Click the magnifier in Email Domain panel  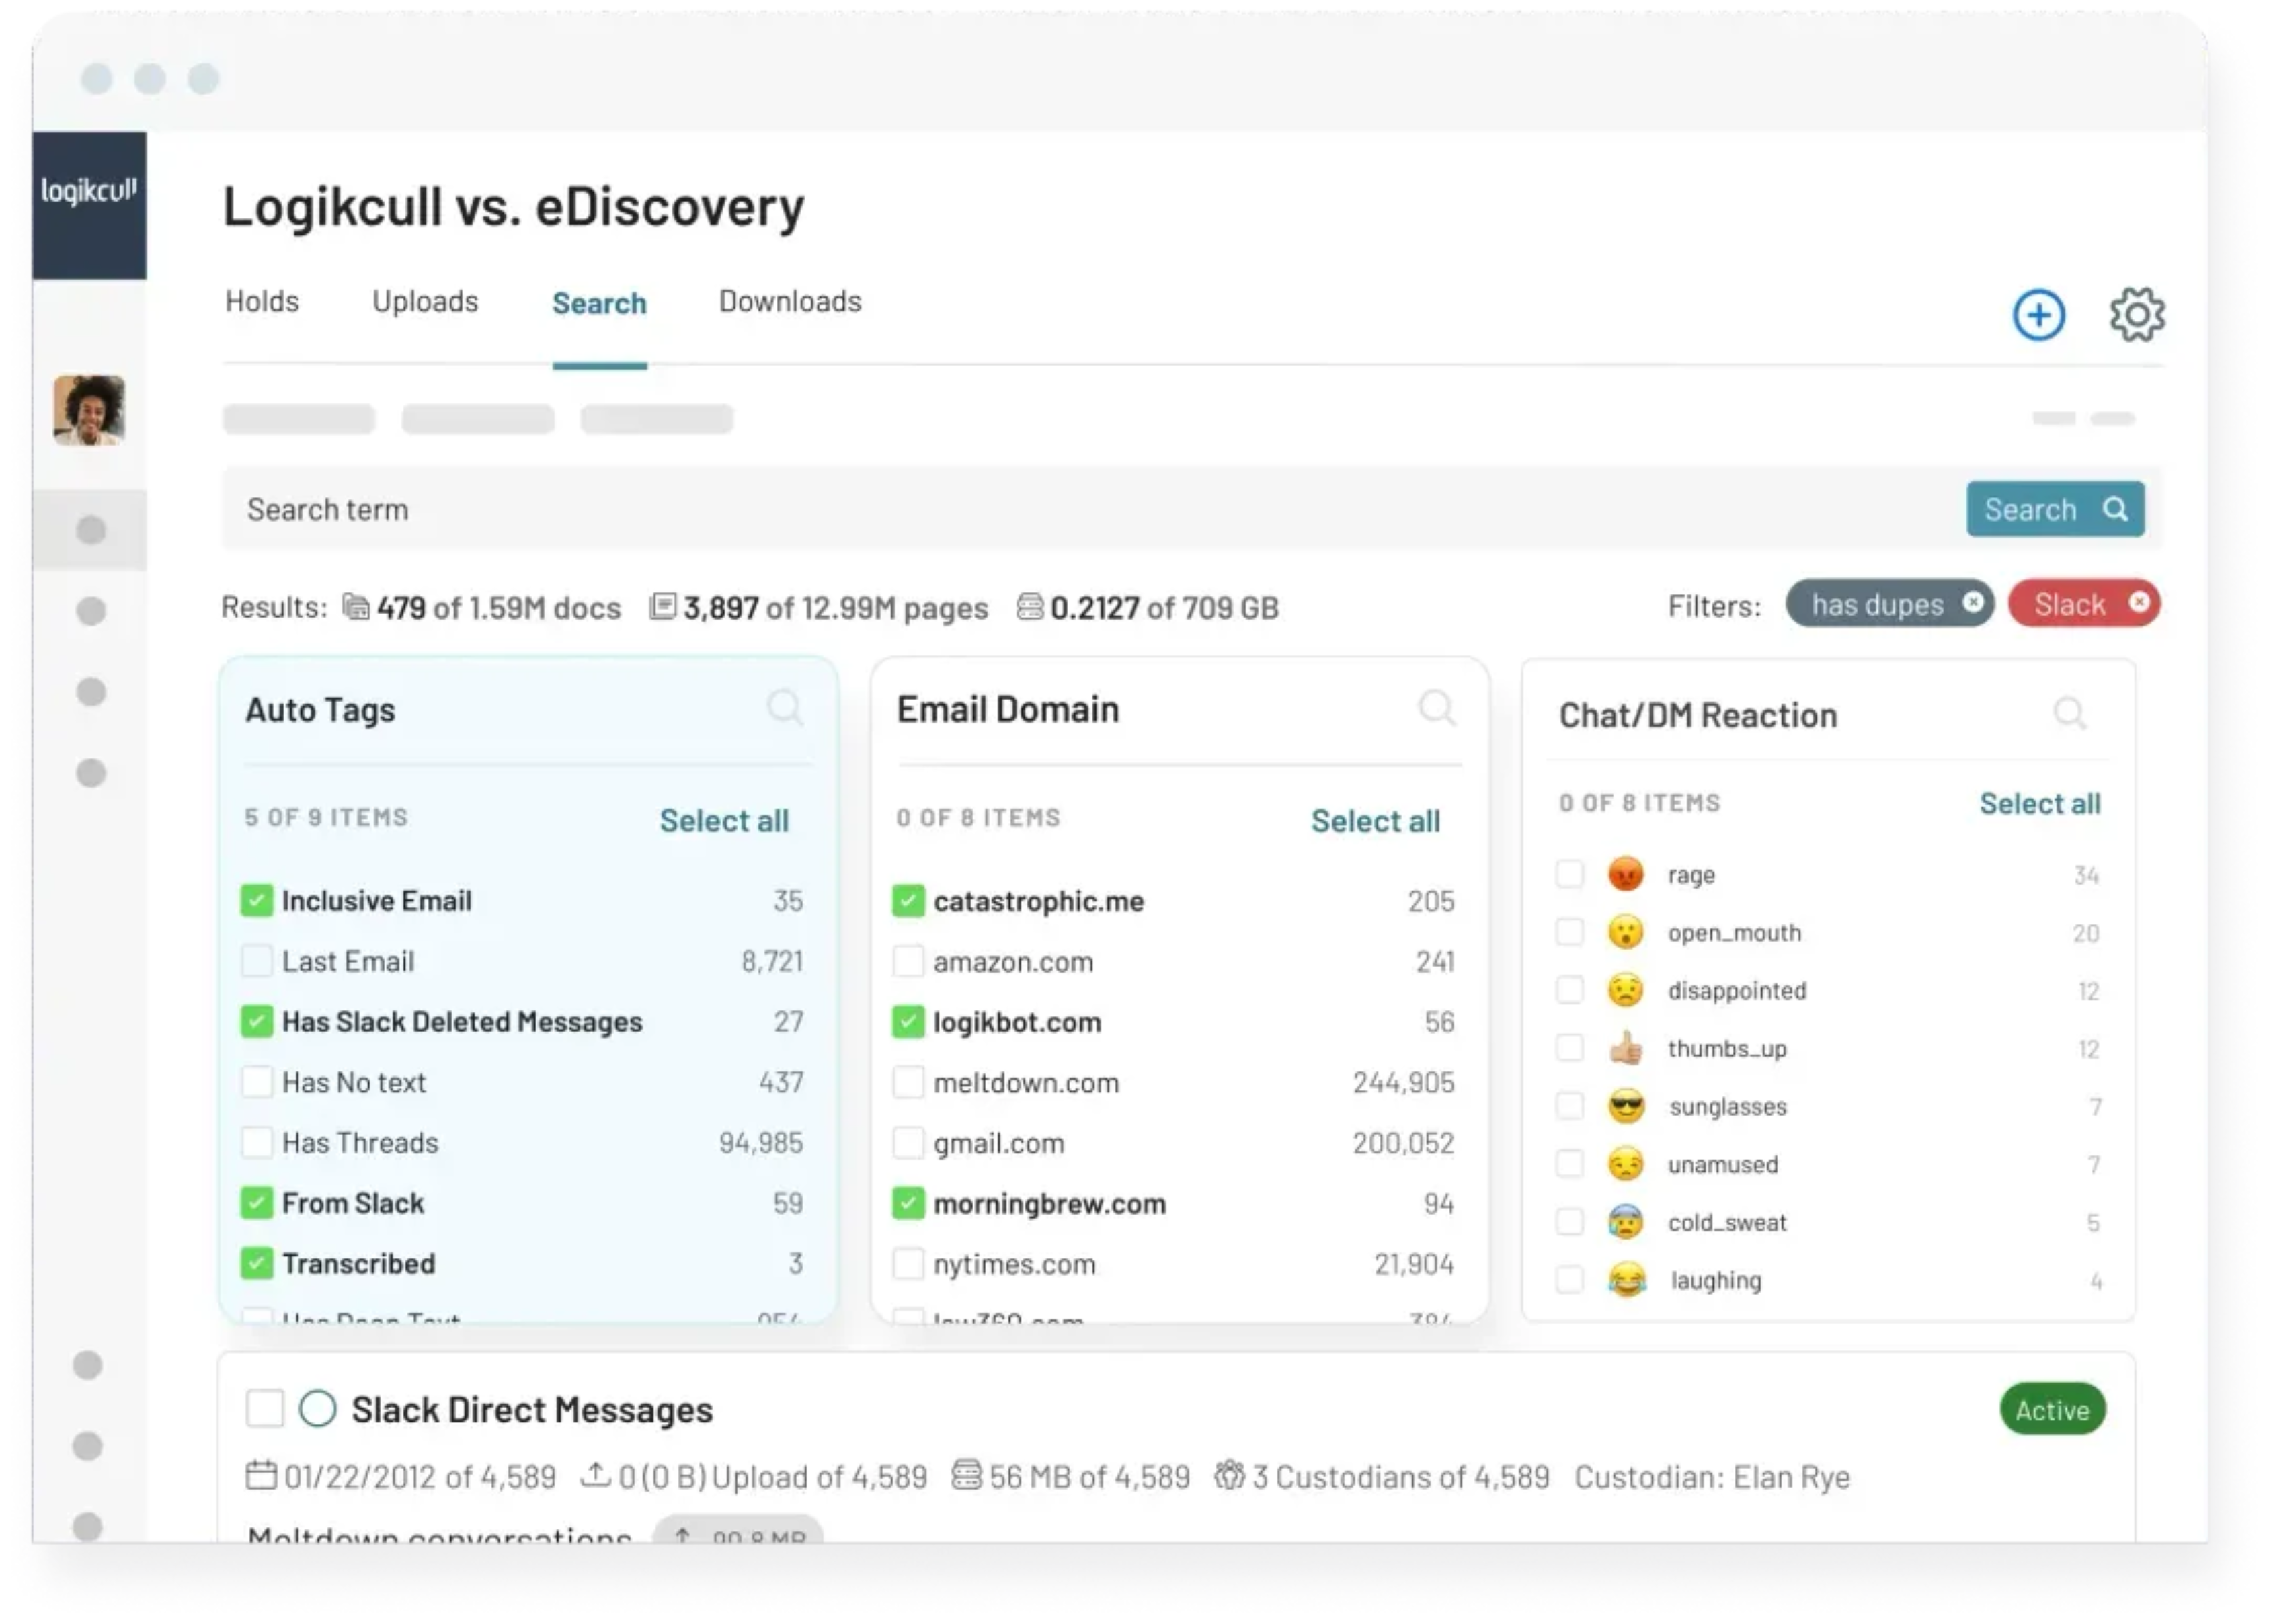[1436, 708]
